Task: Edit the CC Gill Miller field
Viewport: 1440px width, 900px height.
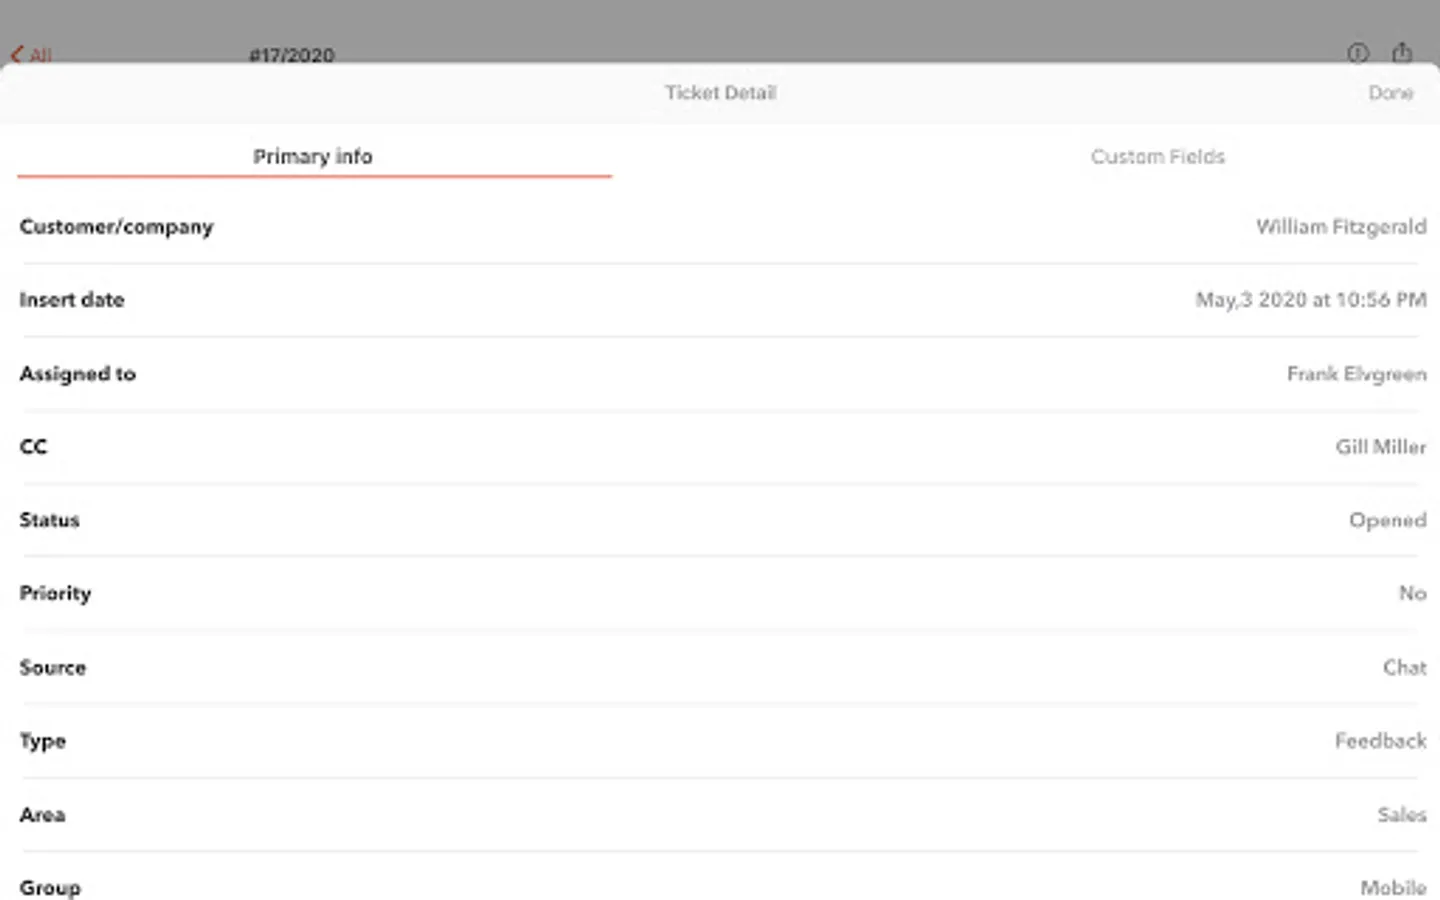Action: 1380,447
